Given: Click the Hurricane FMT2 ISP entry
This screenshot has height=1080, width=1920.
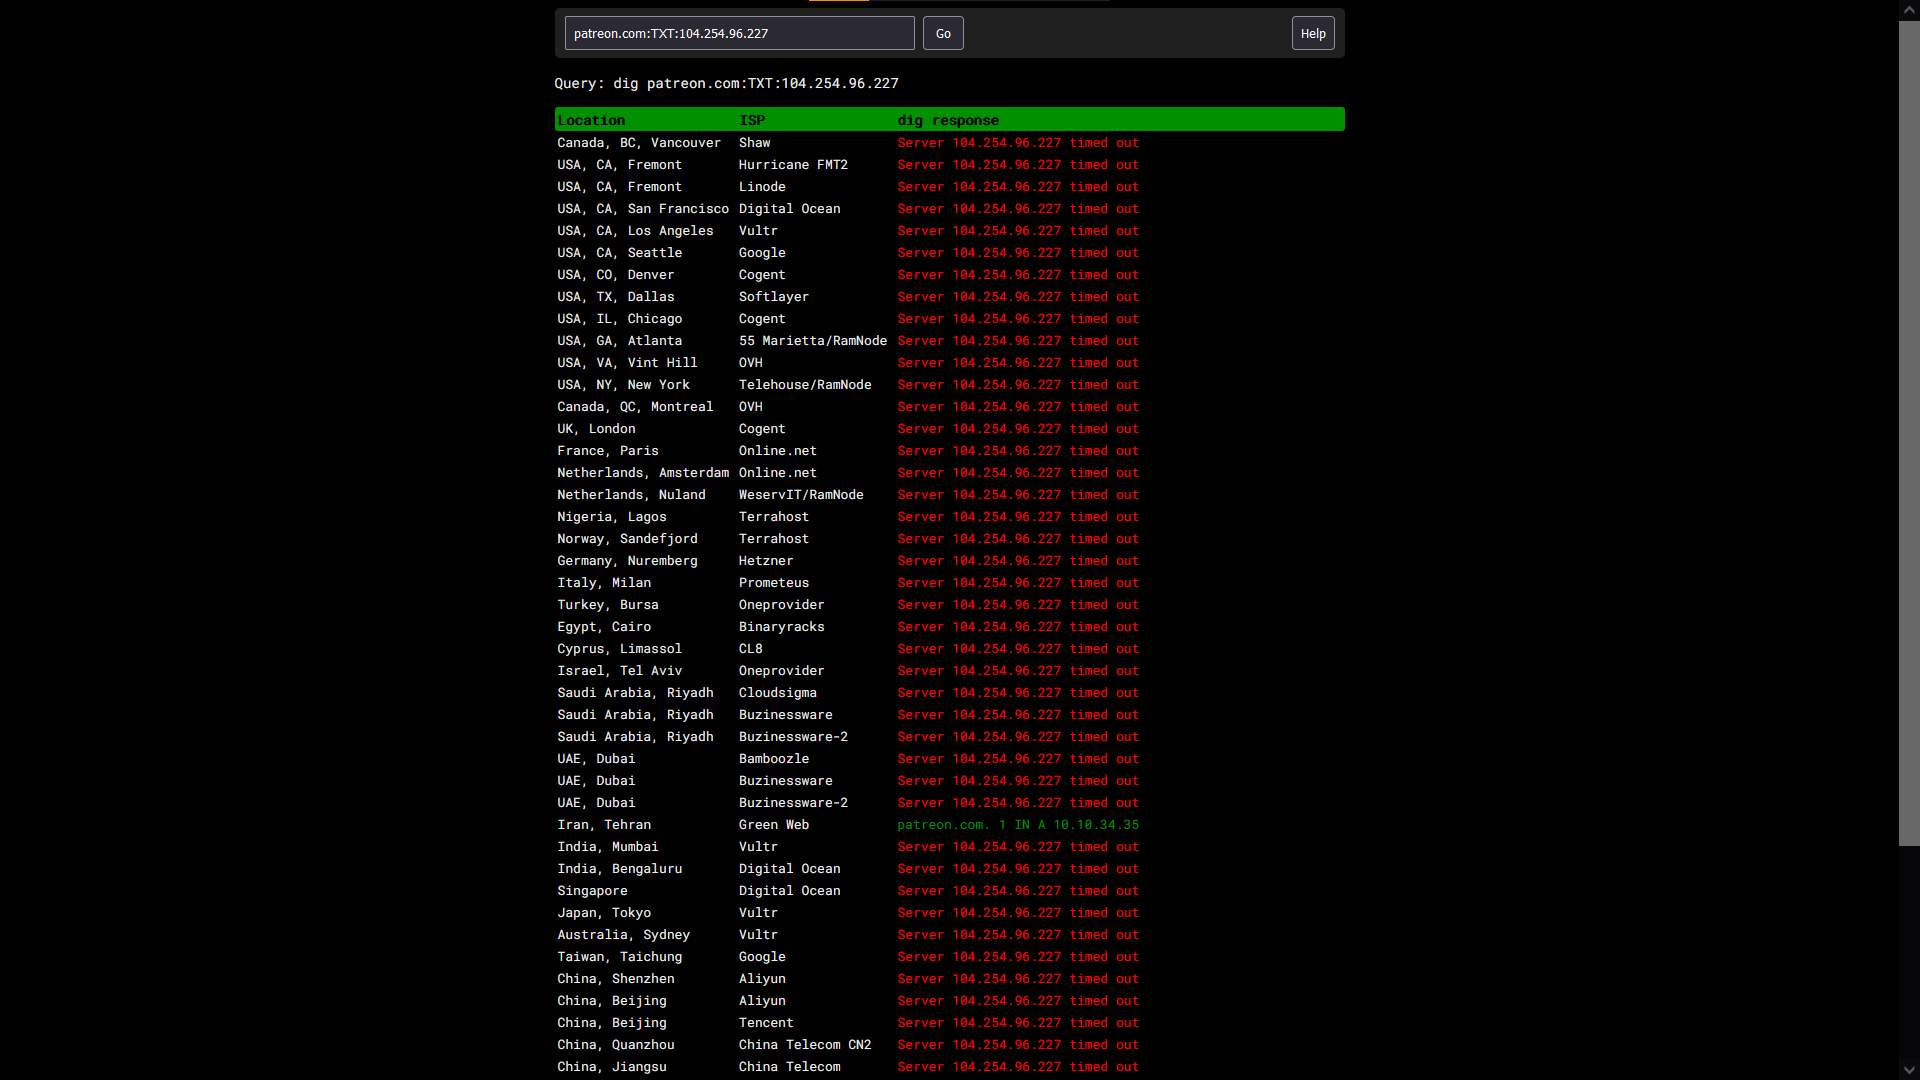Looking at the screenshot, I should [793, 165].
